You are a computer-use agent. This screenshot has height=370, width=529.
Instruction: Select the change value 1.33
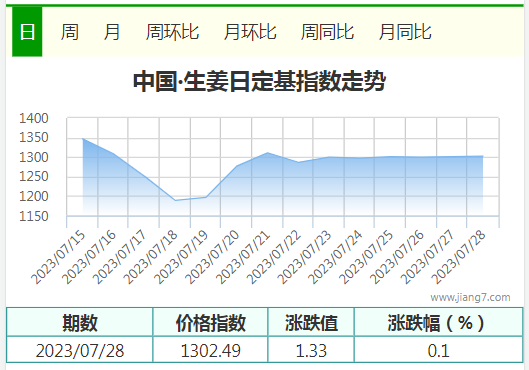[311, 350]
